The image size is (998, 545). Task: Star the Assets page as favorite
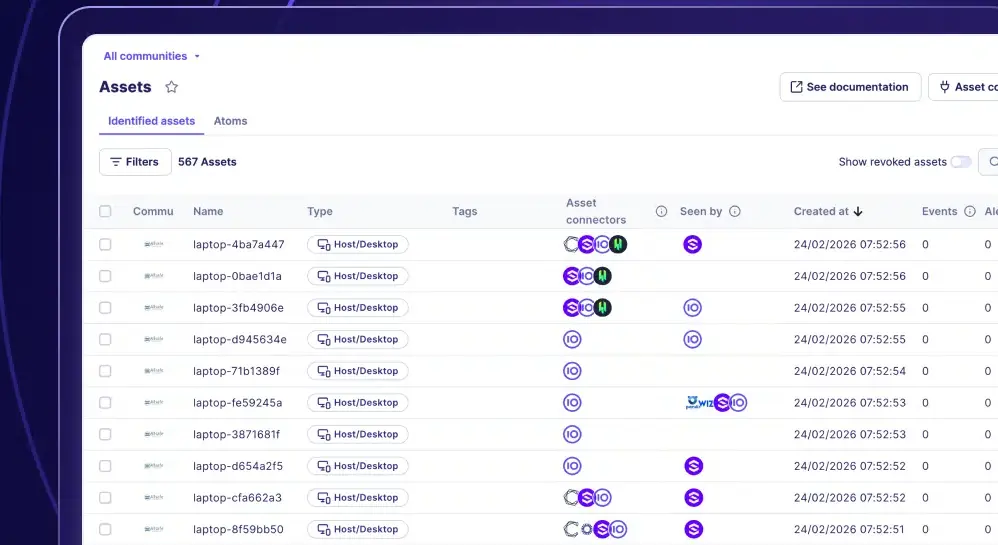point(171,87)
